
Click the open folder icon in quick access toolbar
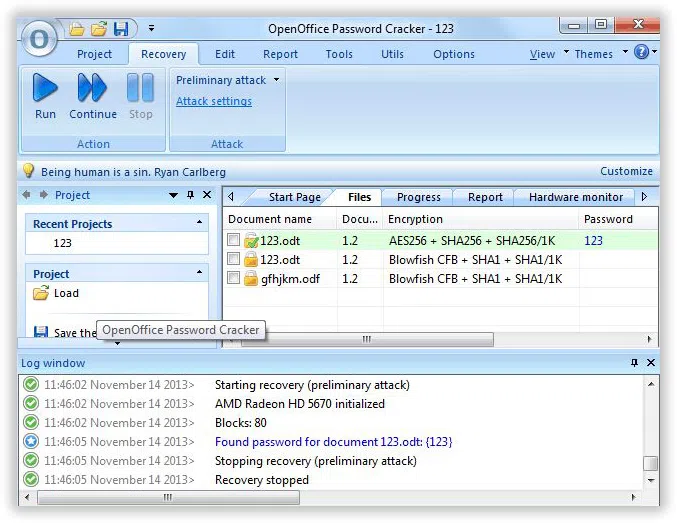pos(77,29)
